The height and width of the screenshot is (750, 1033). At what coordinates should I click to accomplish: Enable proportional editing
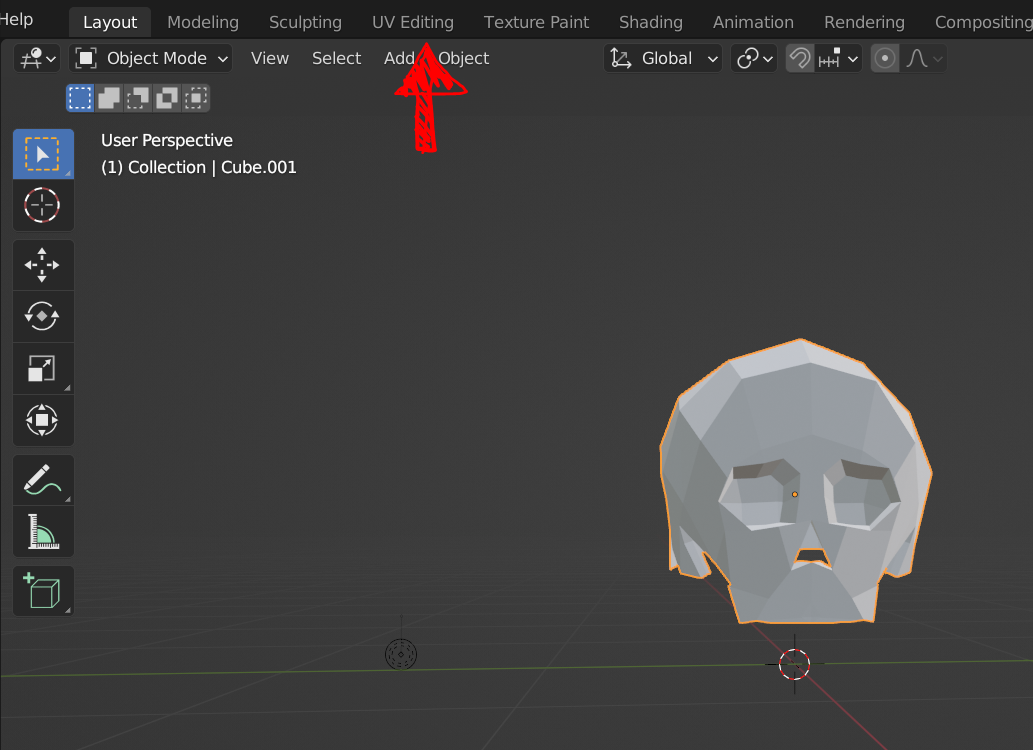click(884, 58)
